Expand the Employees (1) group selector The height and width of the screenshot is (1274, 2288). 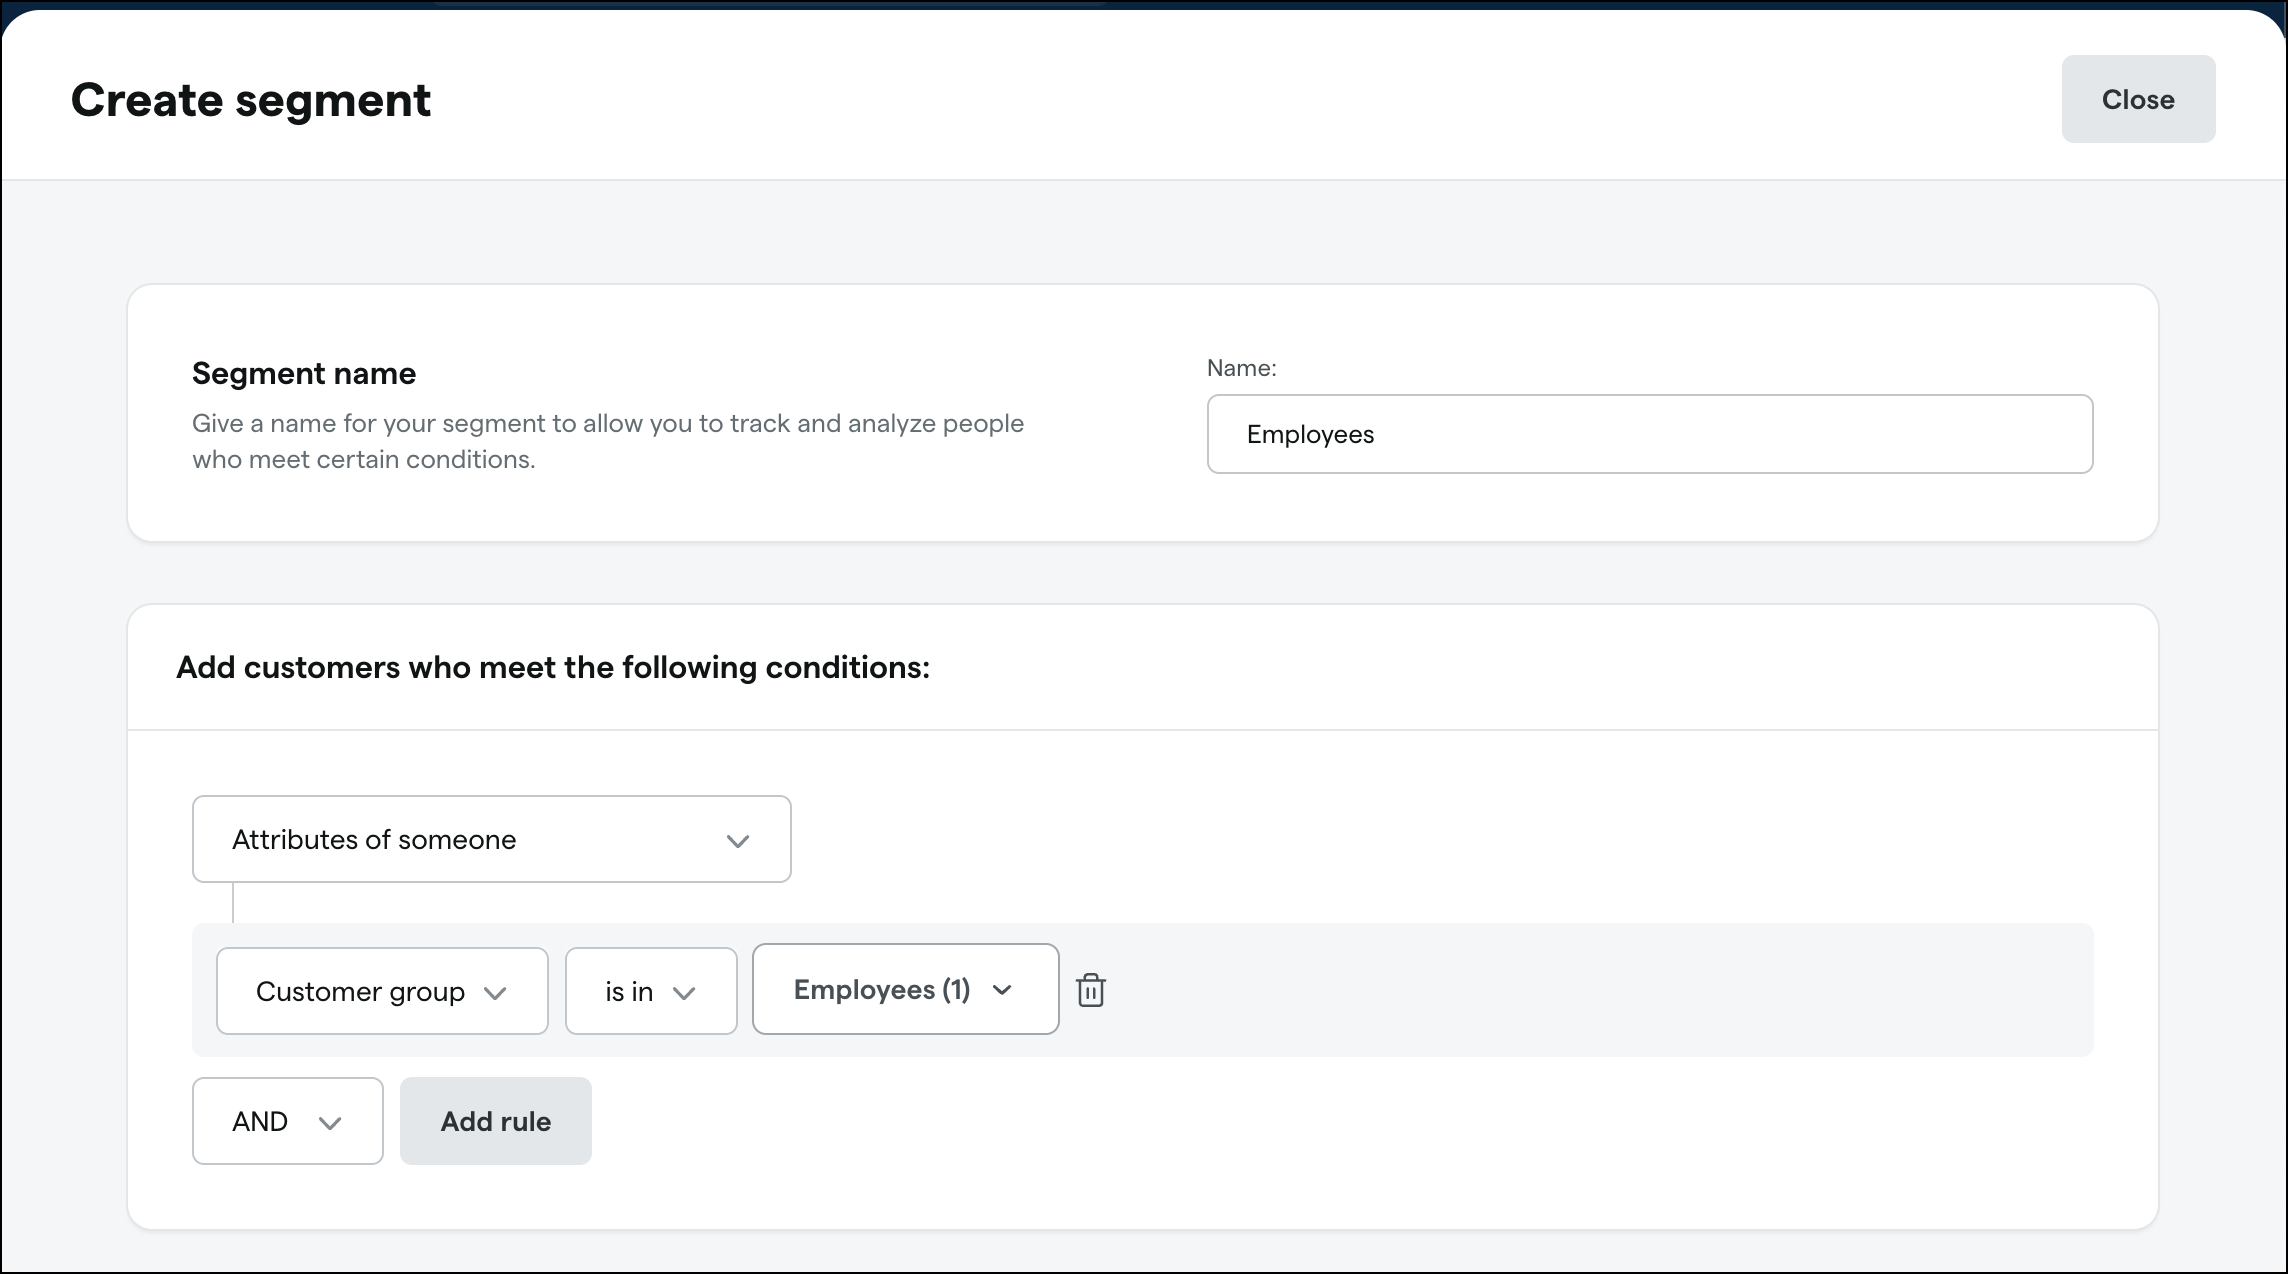tap(906, 989)
